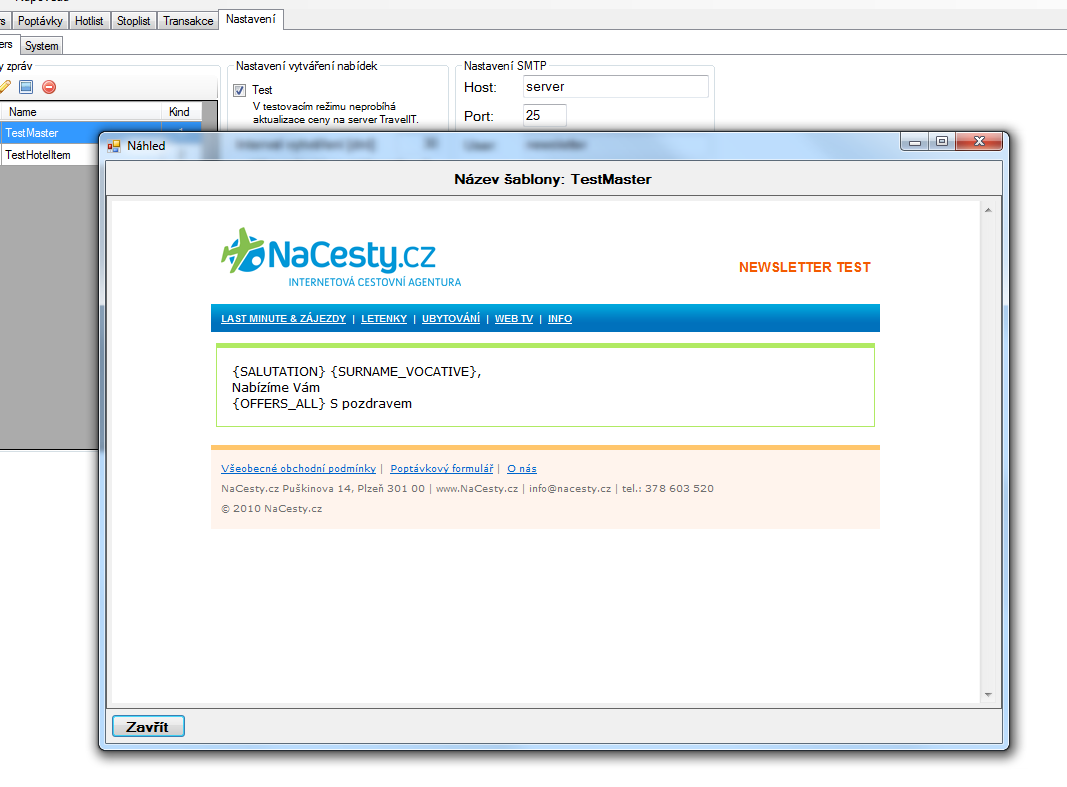This screenshot has width=1067, height=787.
Task: Click the red delete template icon
Action: tap(49, 87)
